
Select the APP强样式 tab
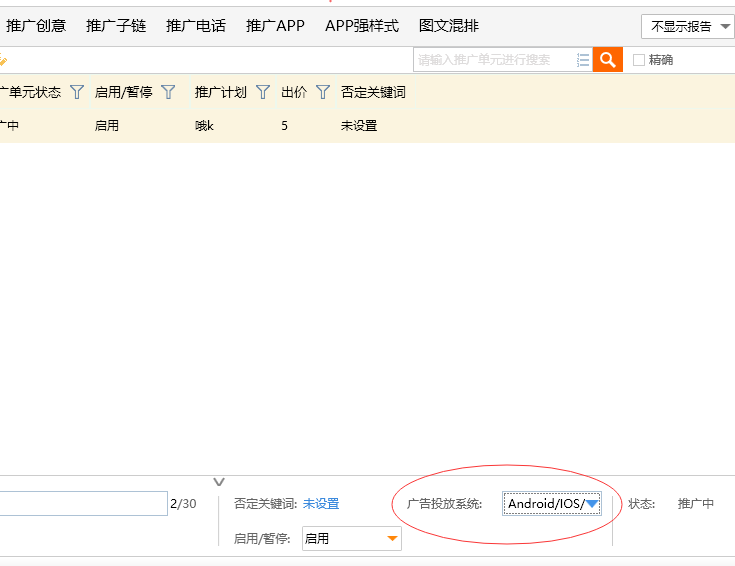tap(361, 26)
